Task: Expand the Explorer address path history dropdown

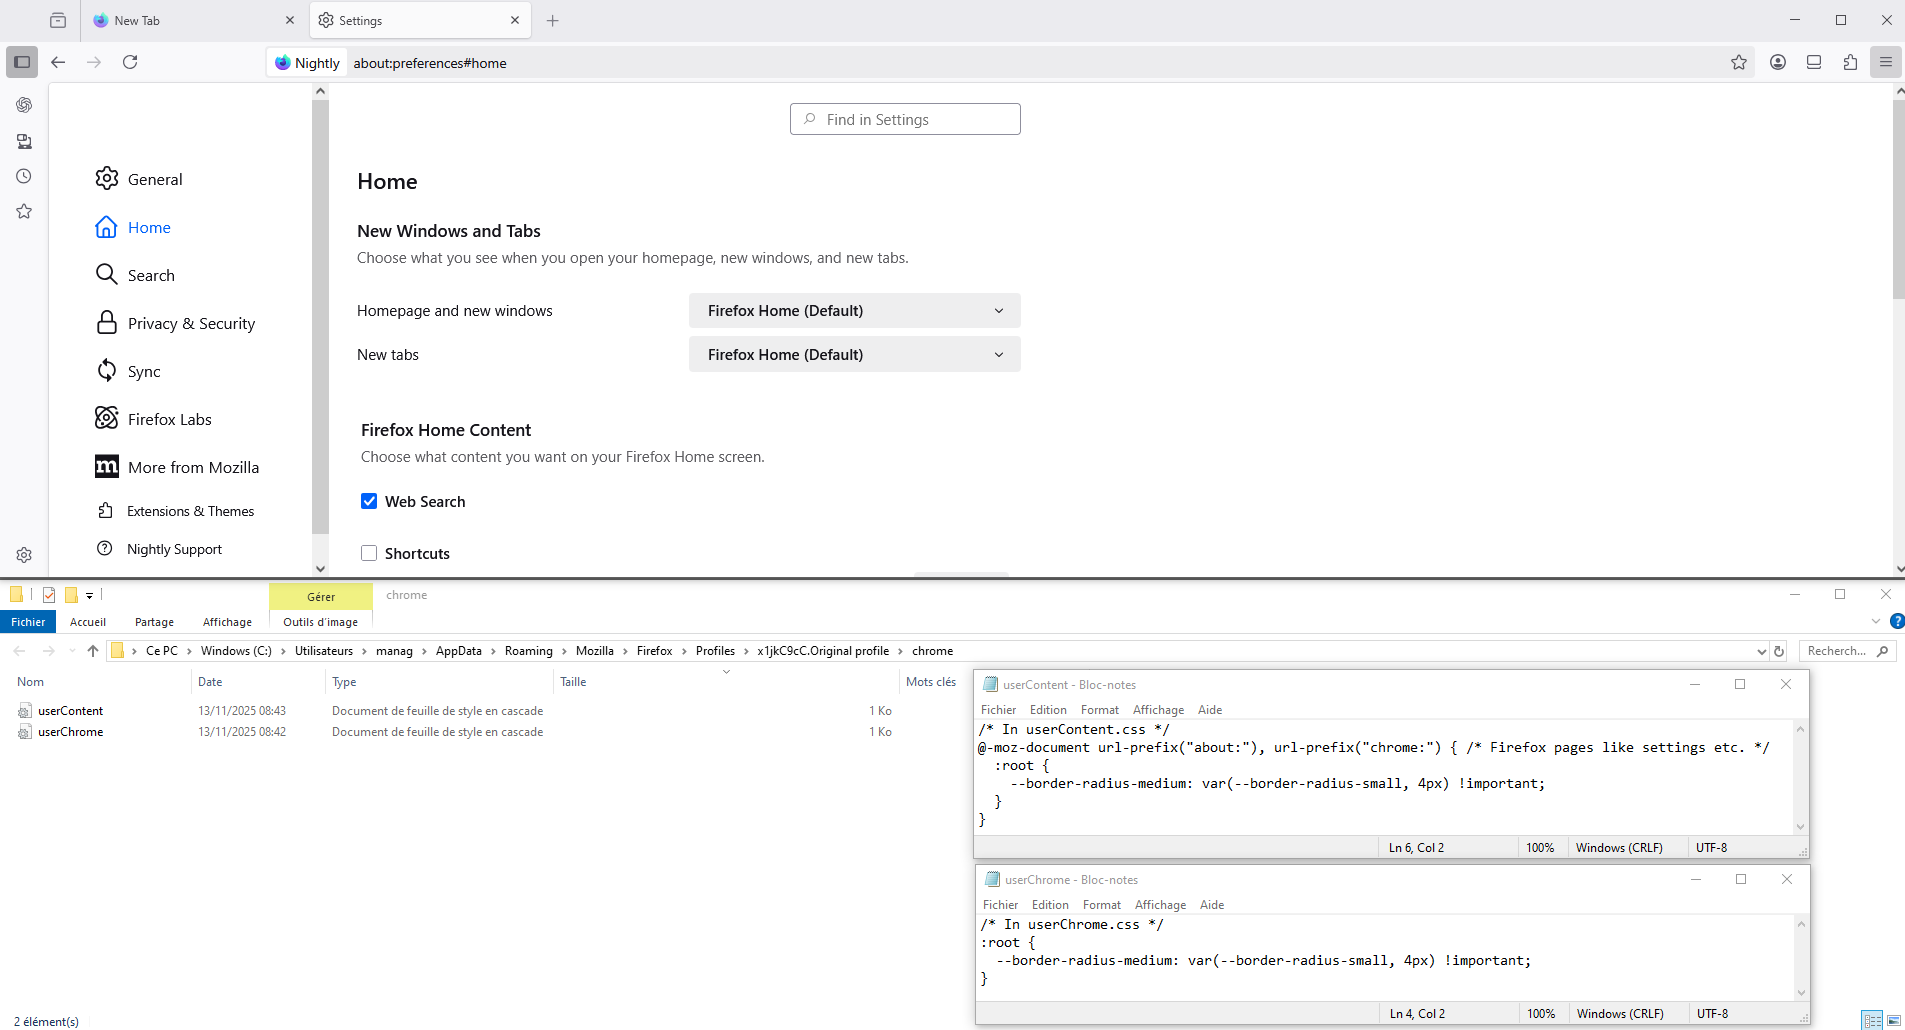Action: pos(1761,651)
